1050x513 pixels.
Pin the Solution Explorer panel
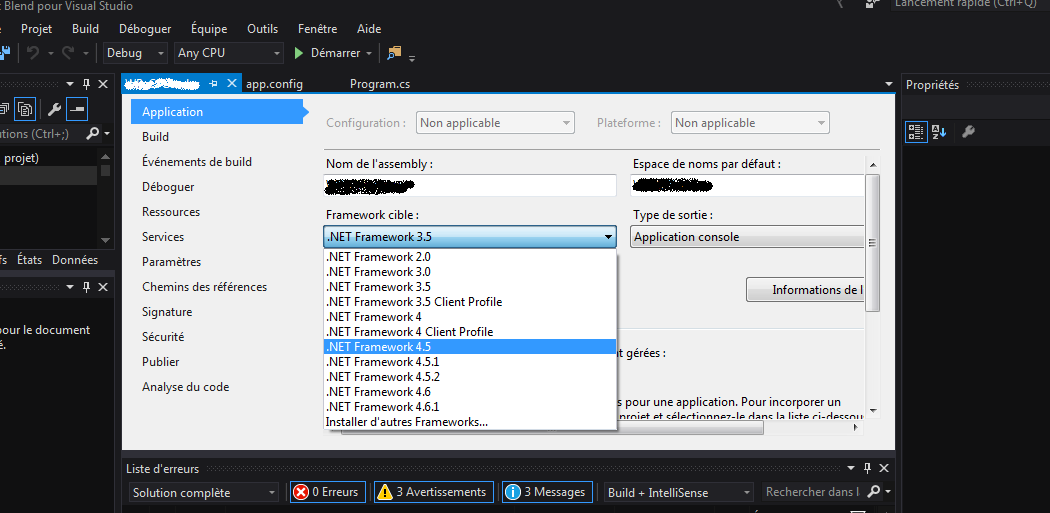[x=86, y=84]
